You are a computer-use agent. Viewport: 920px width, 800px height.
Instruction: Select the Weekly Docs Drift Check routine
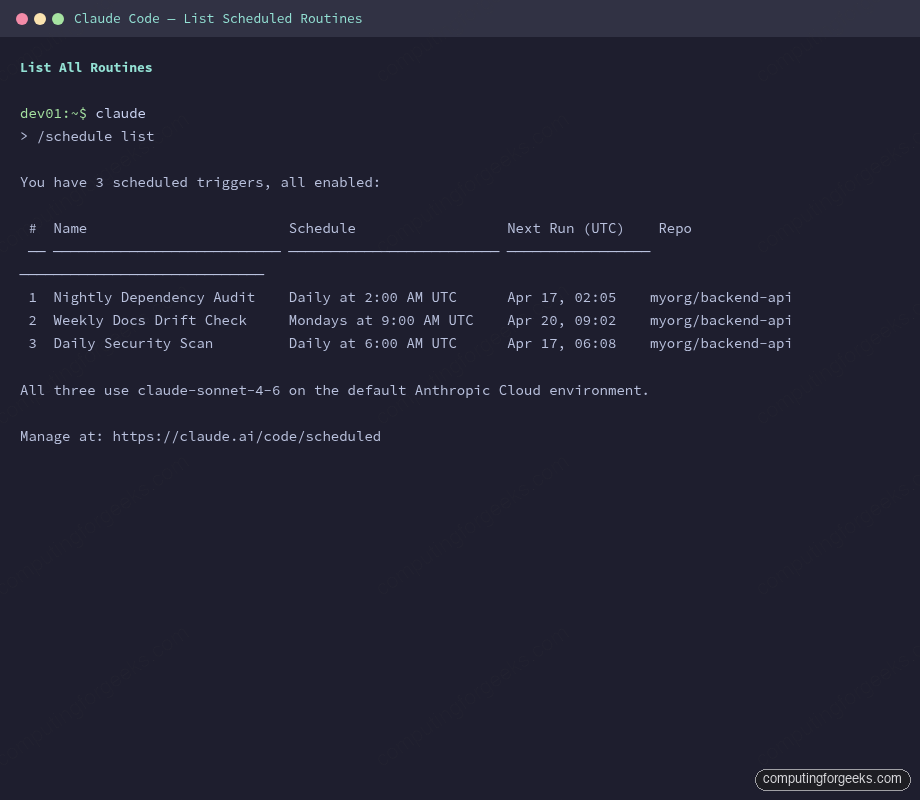(x=150, y=320)
